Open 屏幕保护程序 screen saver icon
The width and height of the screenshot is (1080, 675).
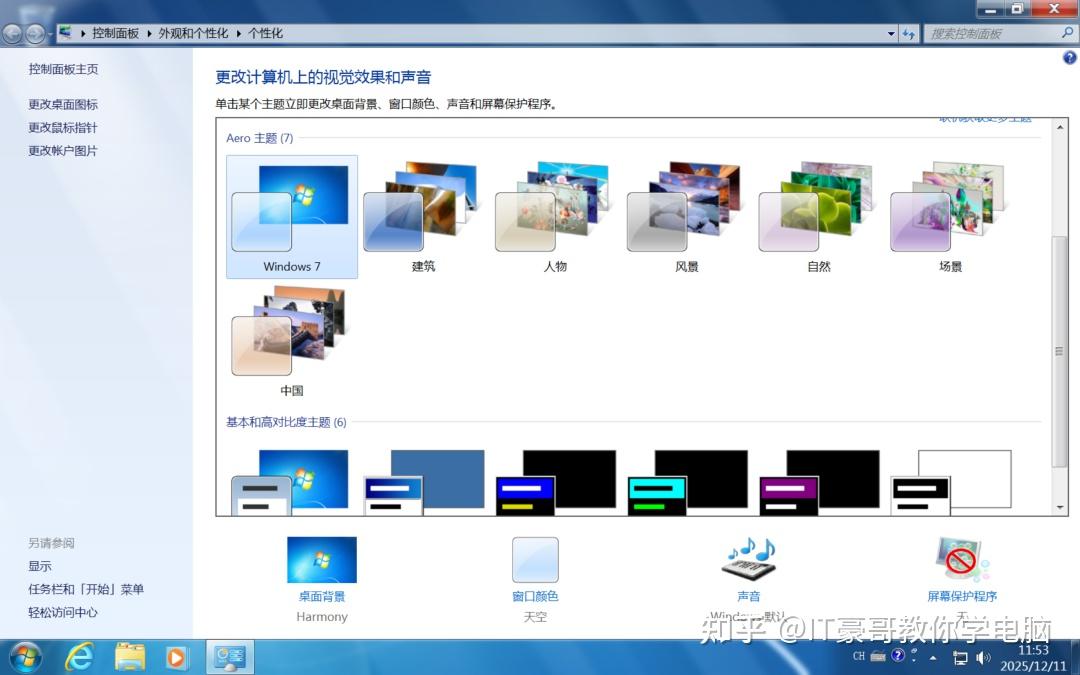click(962, 559)
